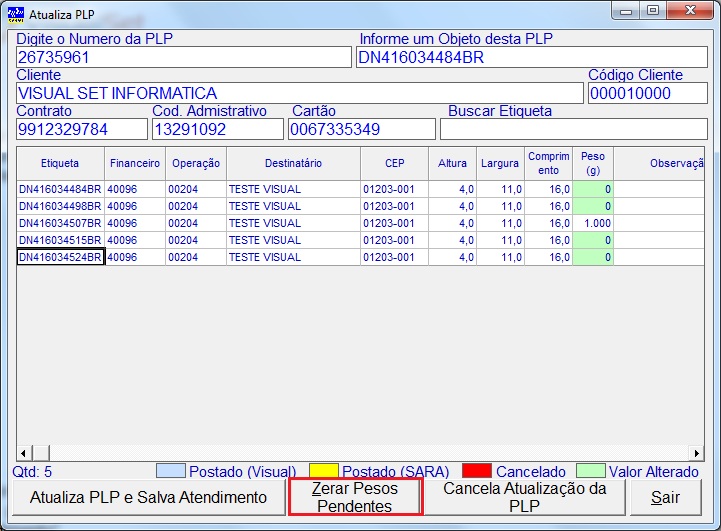721x531 pixels.
Task: Select row DN416034498BR etiqueta cell
Action: [x=60, y=206]
